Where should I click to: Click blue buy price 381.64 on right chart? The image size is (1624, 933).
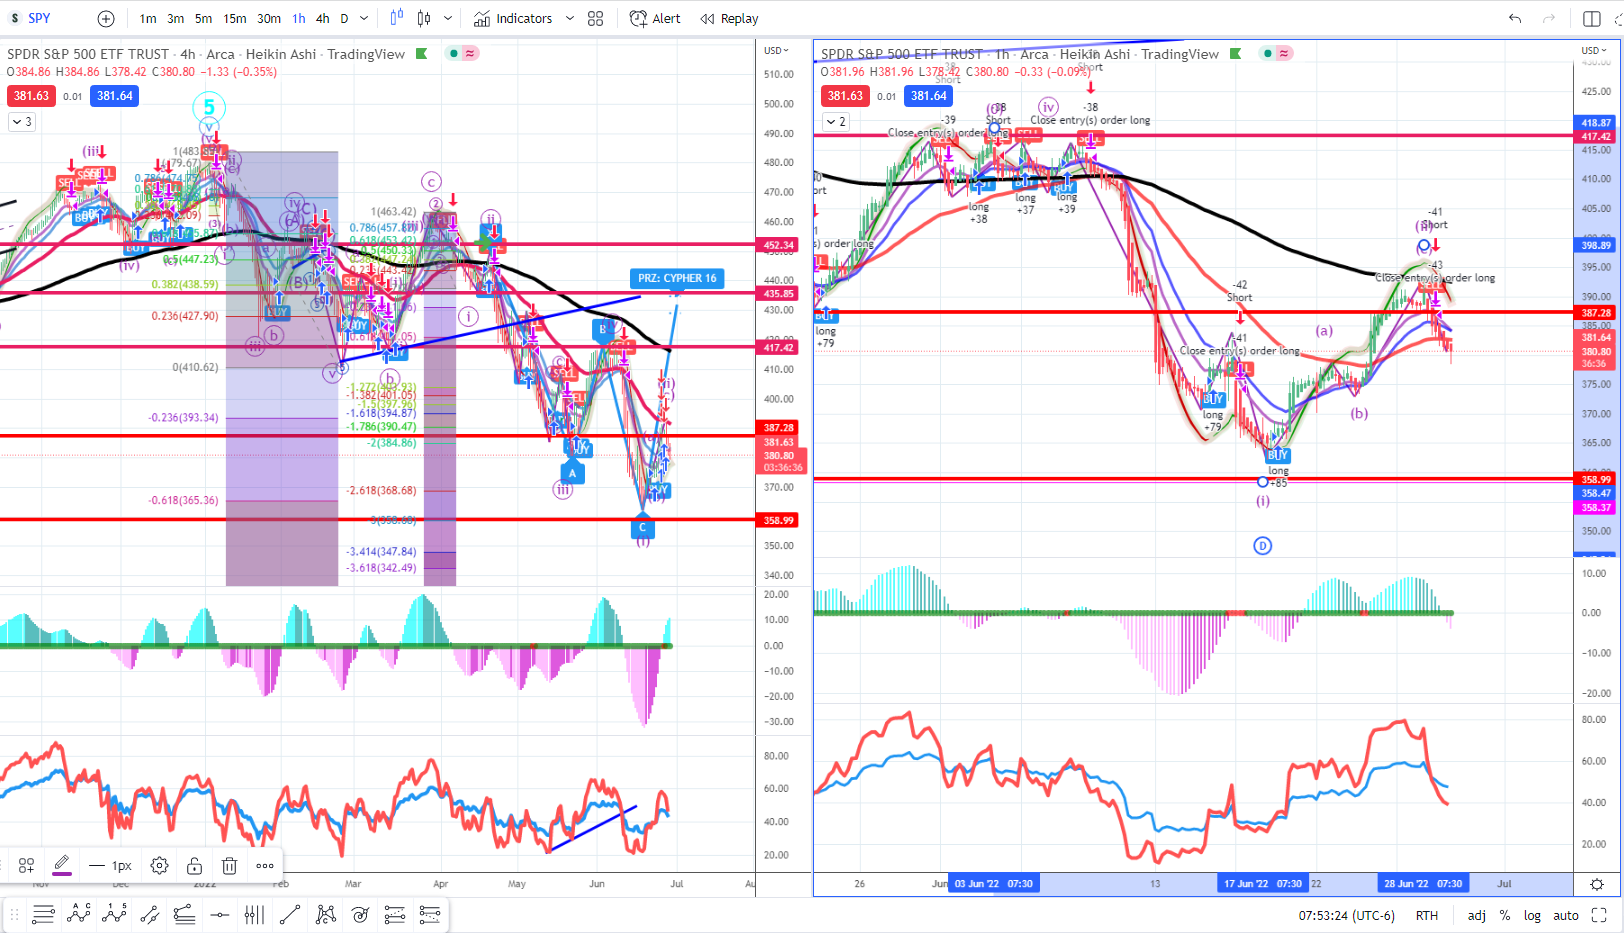pos(929,96)
